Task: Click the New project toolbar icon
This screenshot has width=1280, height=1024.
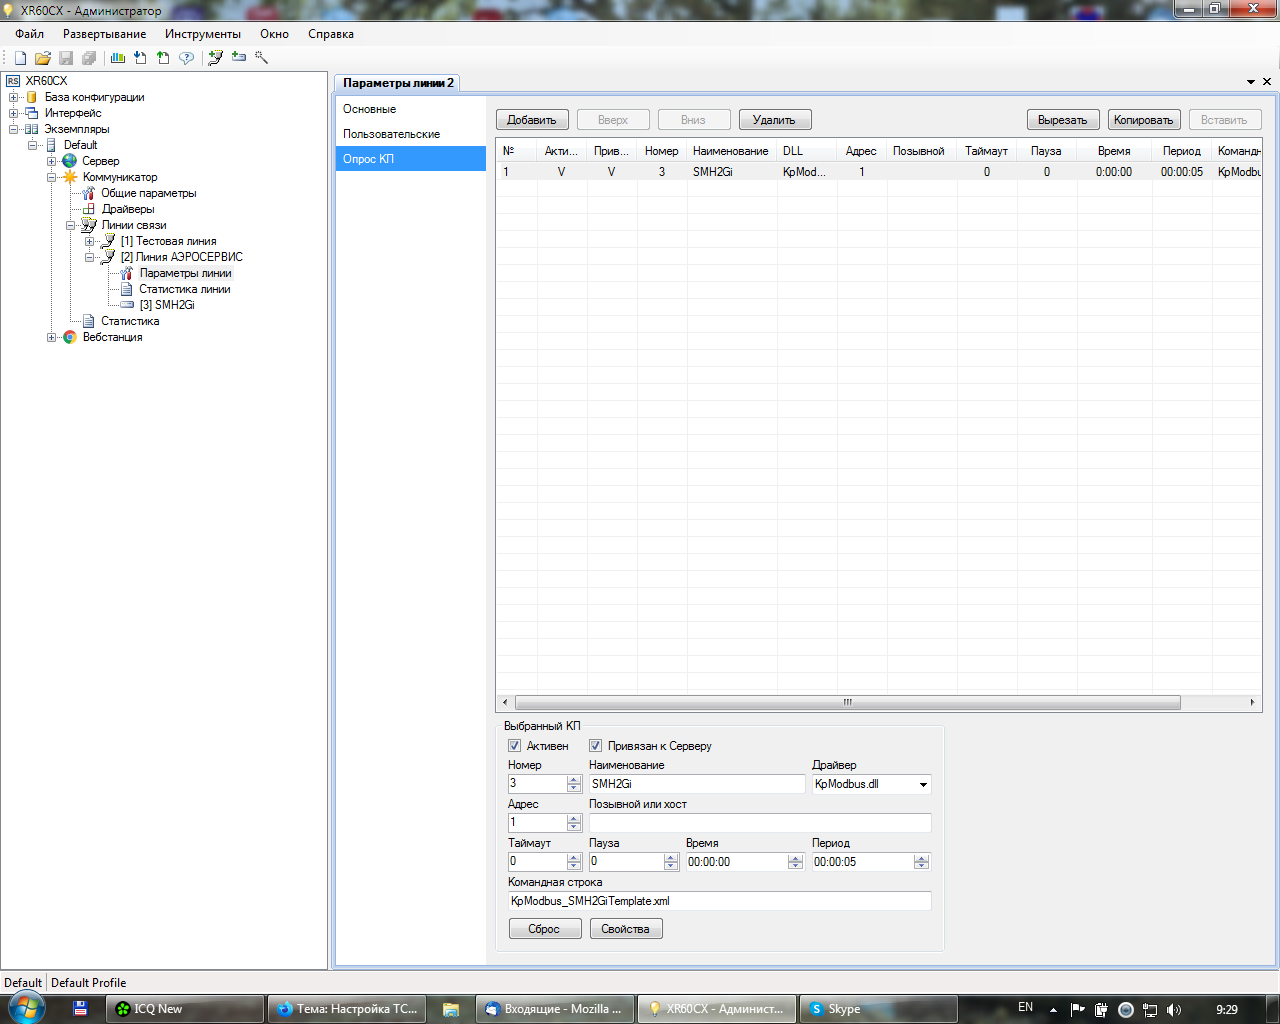Action: pos(20,58)
